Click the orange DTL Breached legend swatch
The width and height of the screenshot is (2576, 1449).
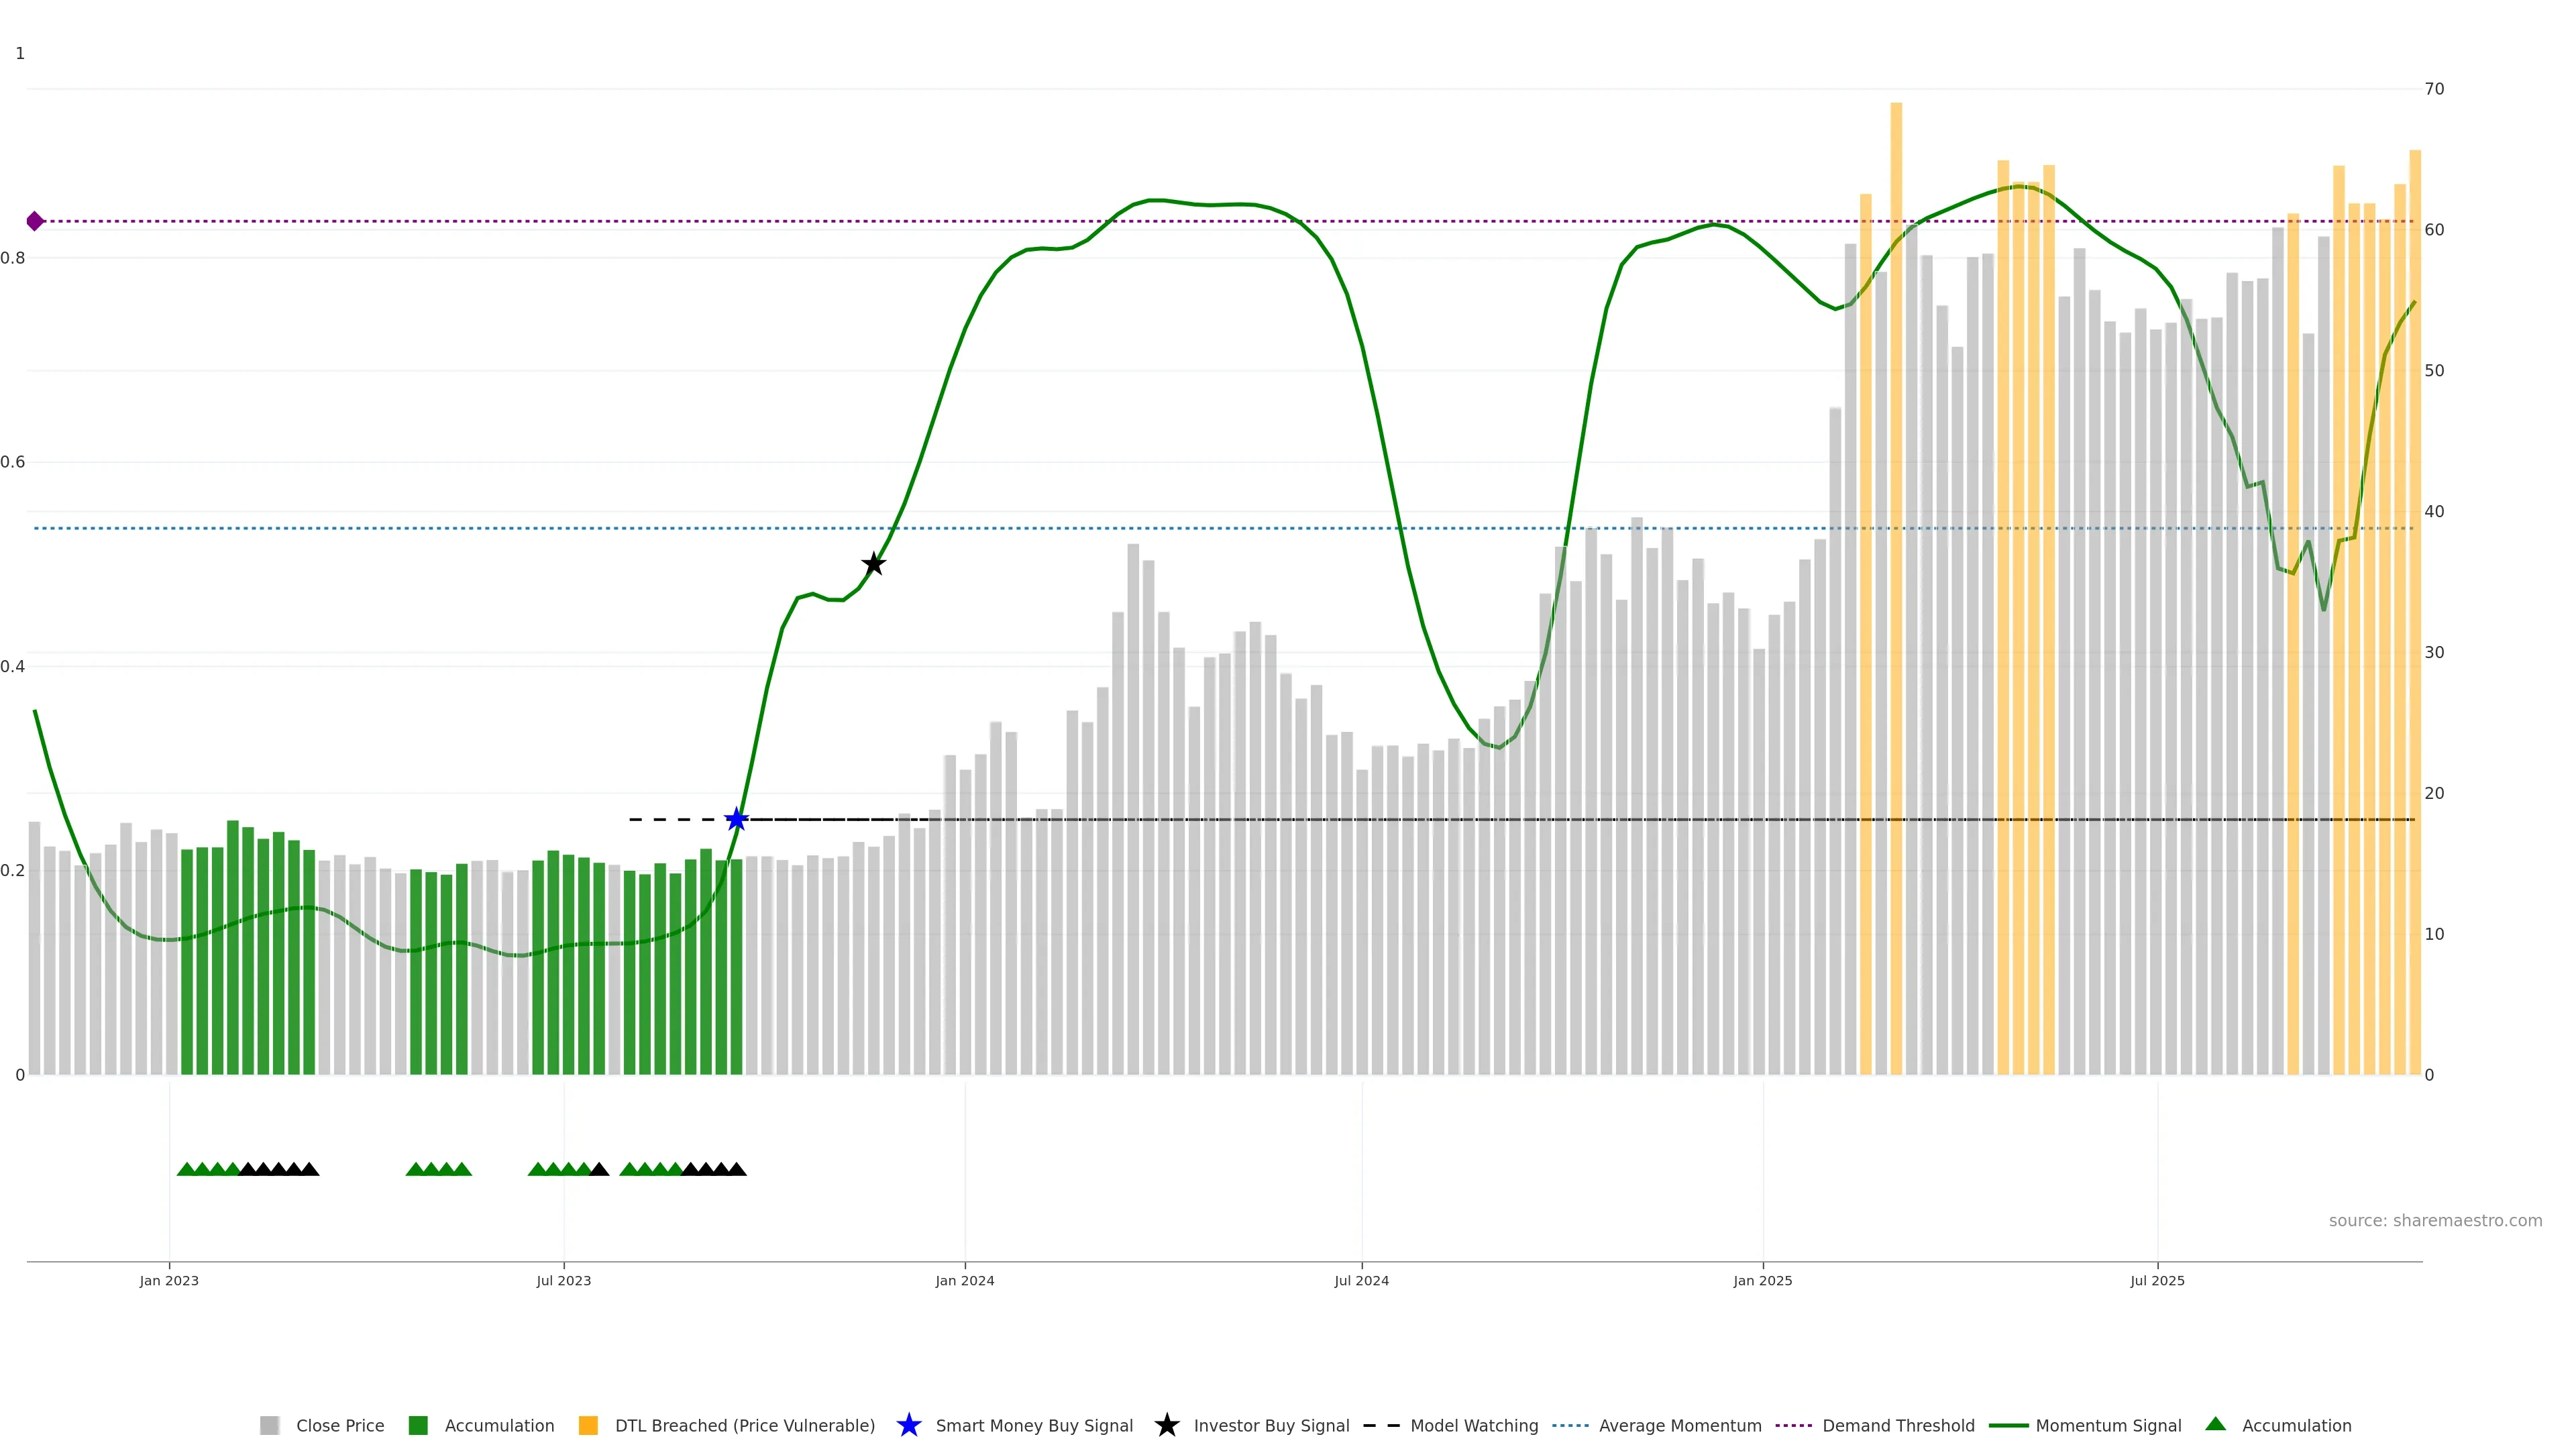point(588,1425)
